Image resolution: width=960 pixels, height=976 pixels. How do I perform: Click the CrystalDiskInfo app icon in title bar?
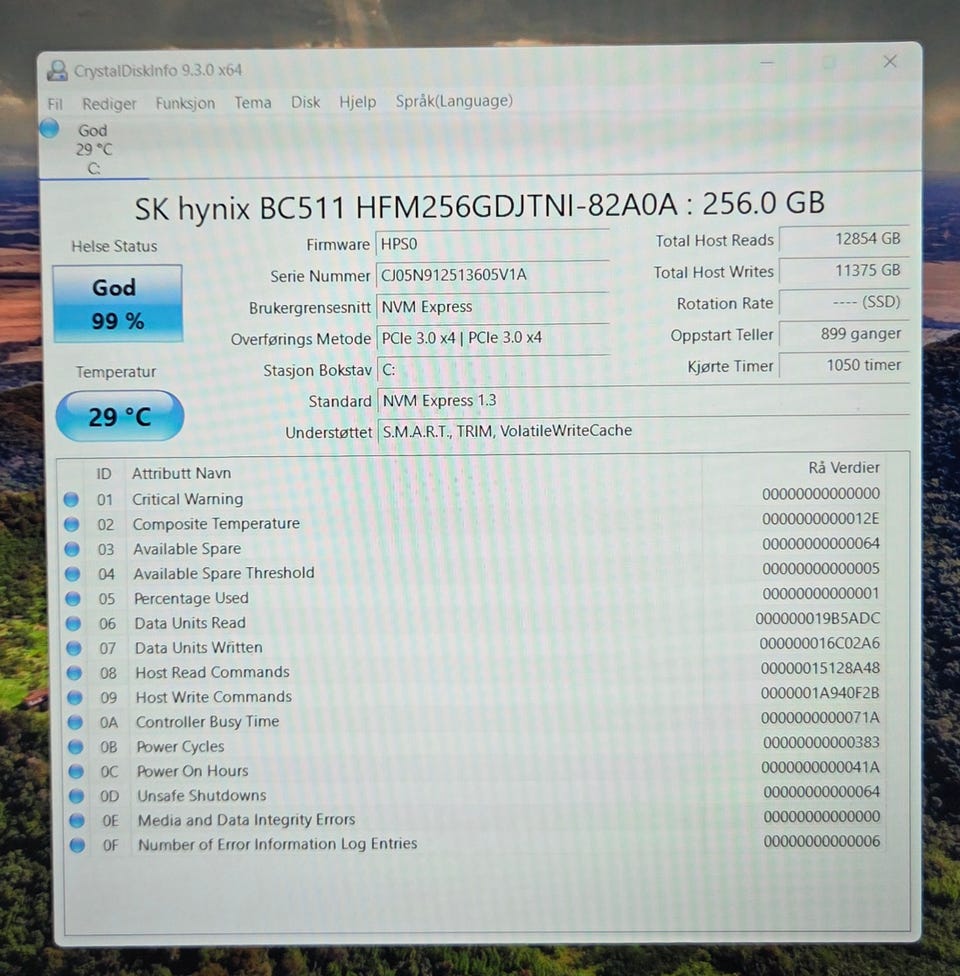[x=57, y=70]
